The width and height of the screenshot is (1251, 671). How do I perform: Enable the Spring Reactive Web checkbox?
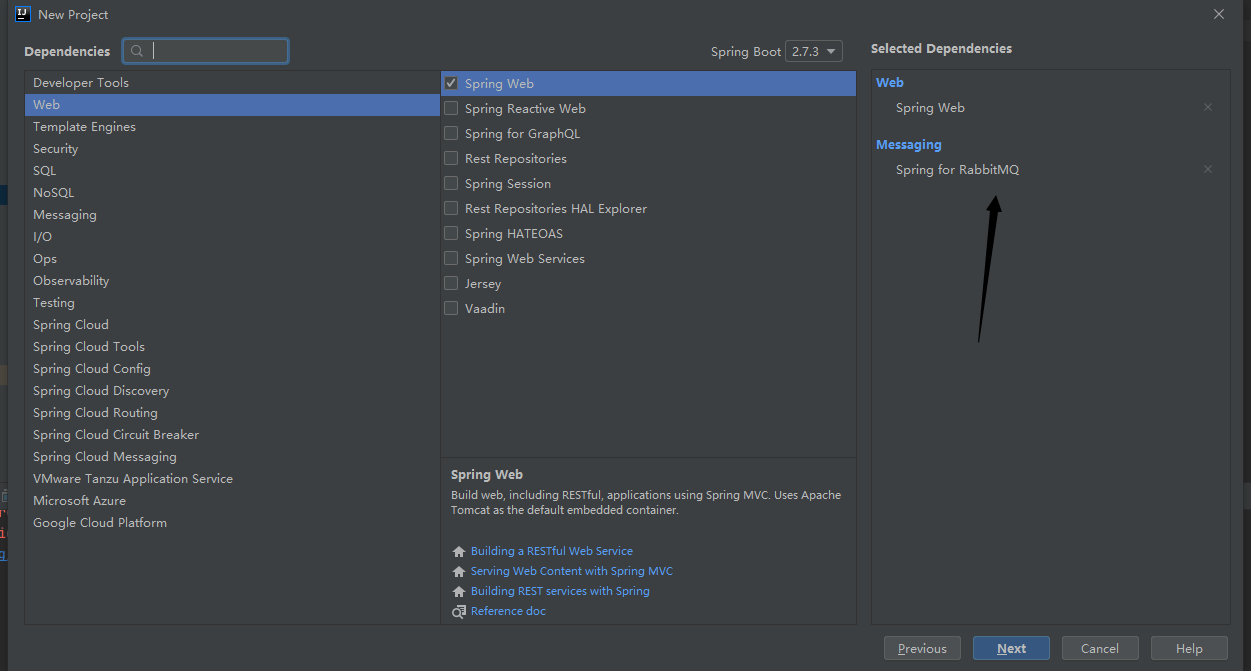pyautogui.click(x=451, y=108)
